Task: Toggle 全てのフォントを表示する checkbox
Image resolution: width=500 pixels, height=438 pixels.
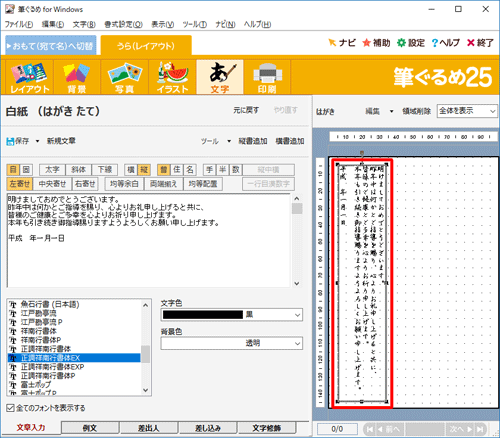Action: (10, 408)
